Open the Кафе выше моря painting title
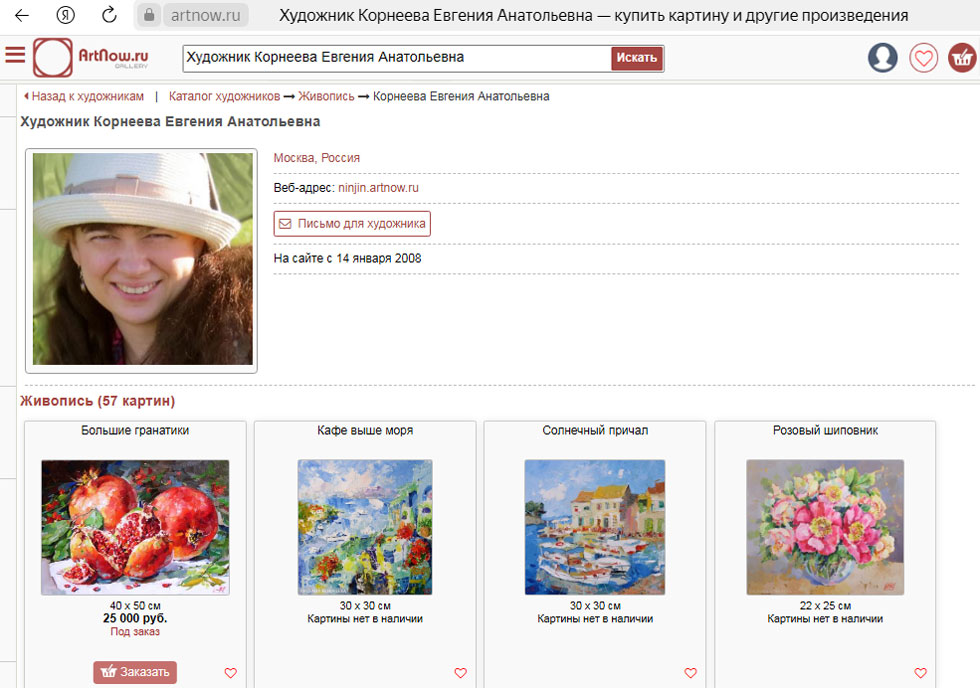Viewport: 980px width, 688px height. click(365, 430)
